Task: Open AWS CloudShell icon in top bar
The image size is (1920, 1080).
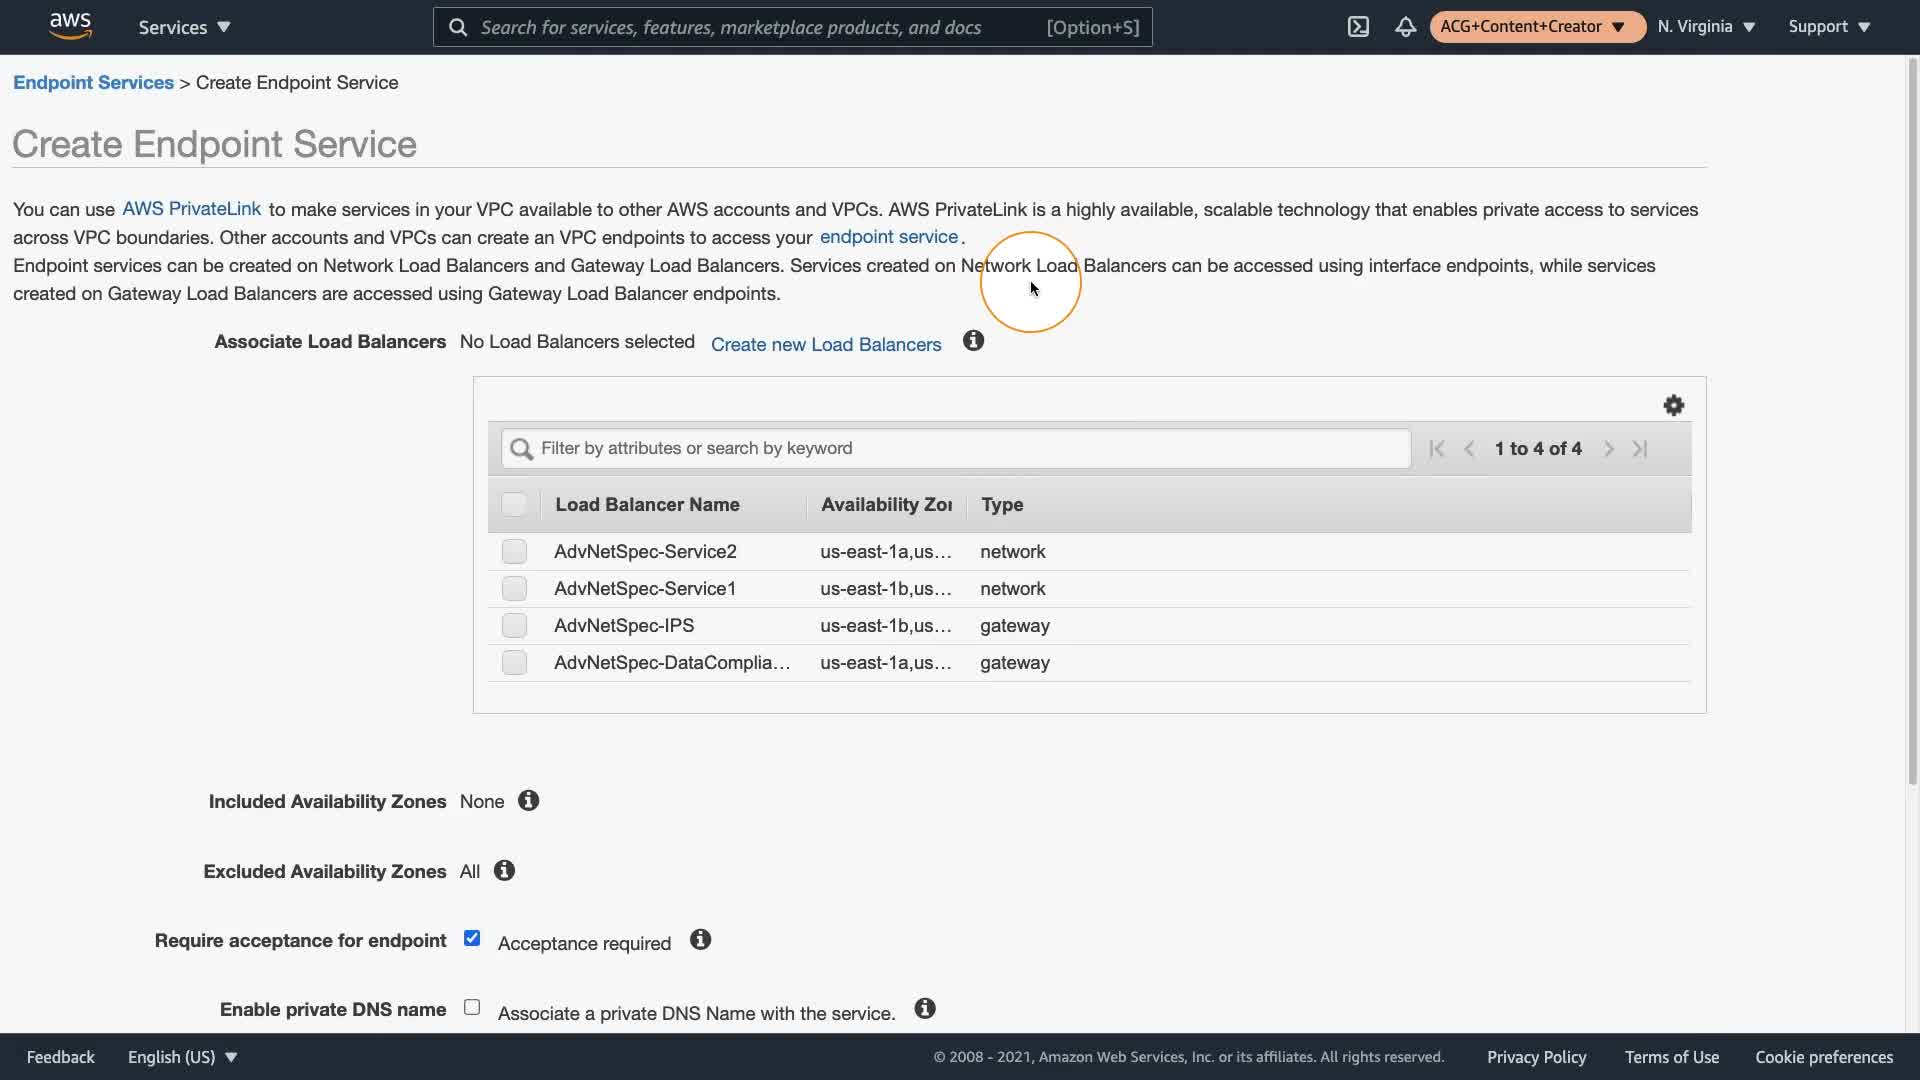Action: point(1358,27)
